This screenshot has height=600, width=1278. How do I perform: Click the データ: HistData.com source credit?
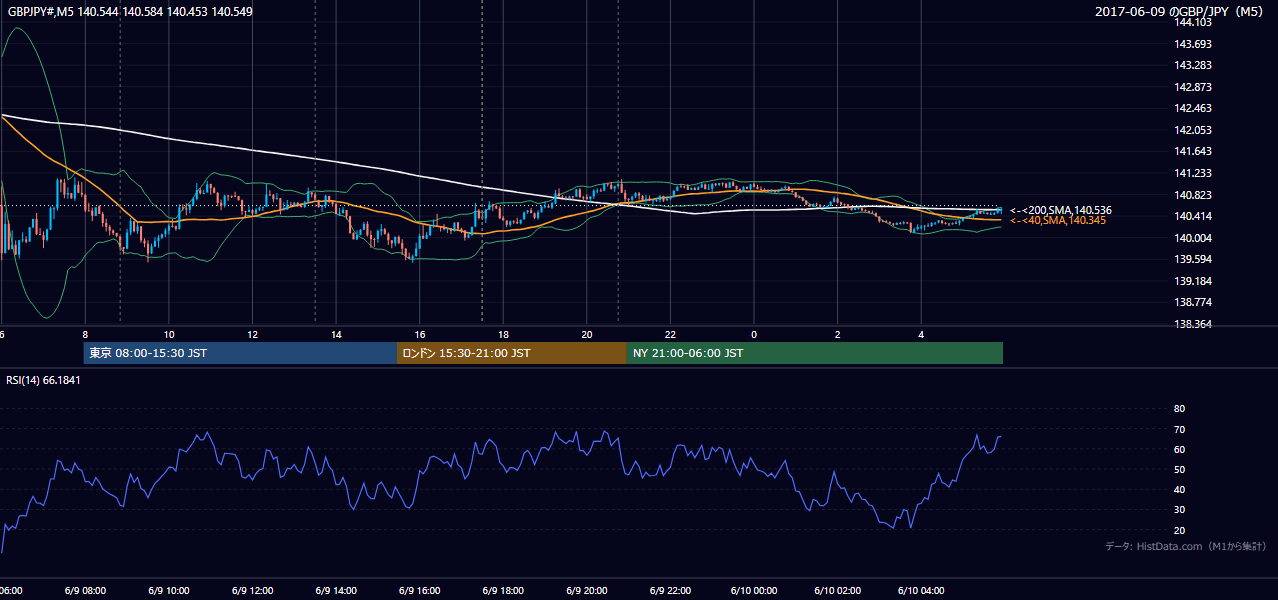pyautogui.click(x=1185, y=547)
